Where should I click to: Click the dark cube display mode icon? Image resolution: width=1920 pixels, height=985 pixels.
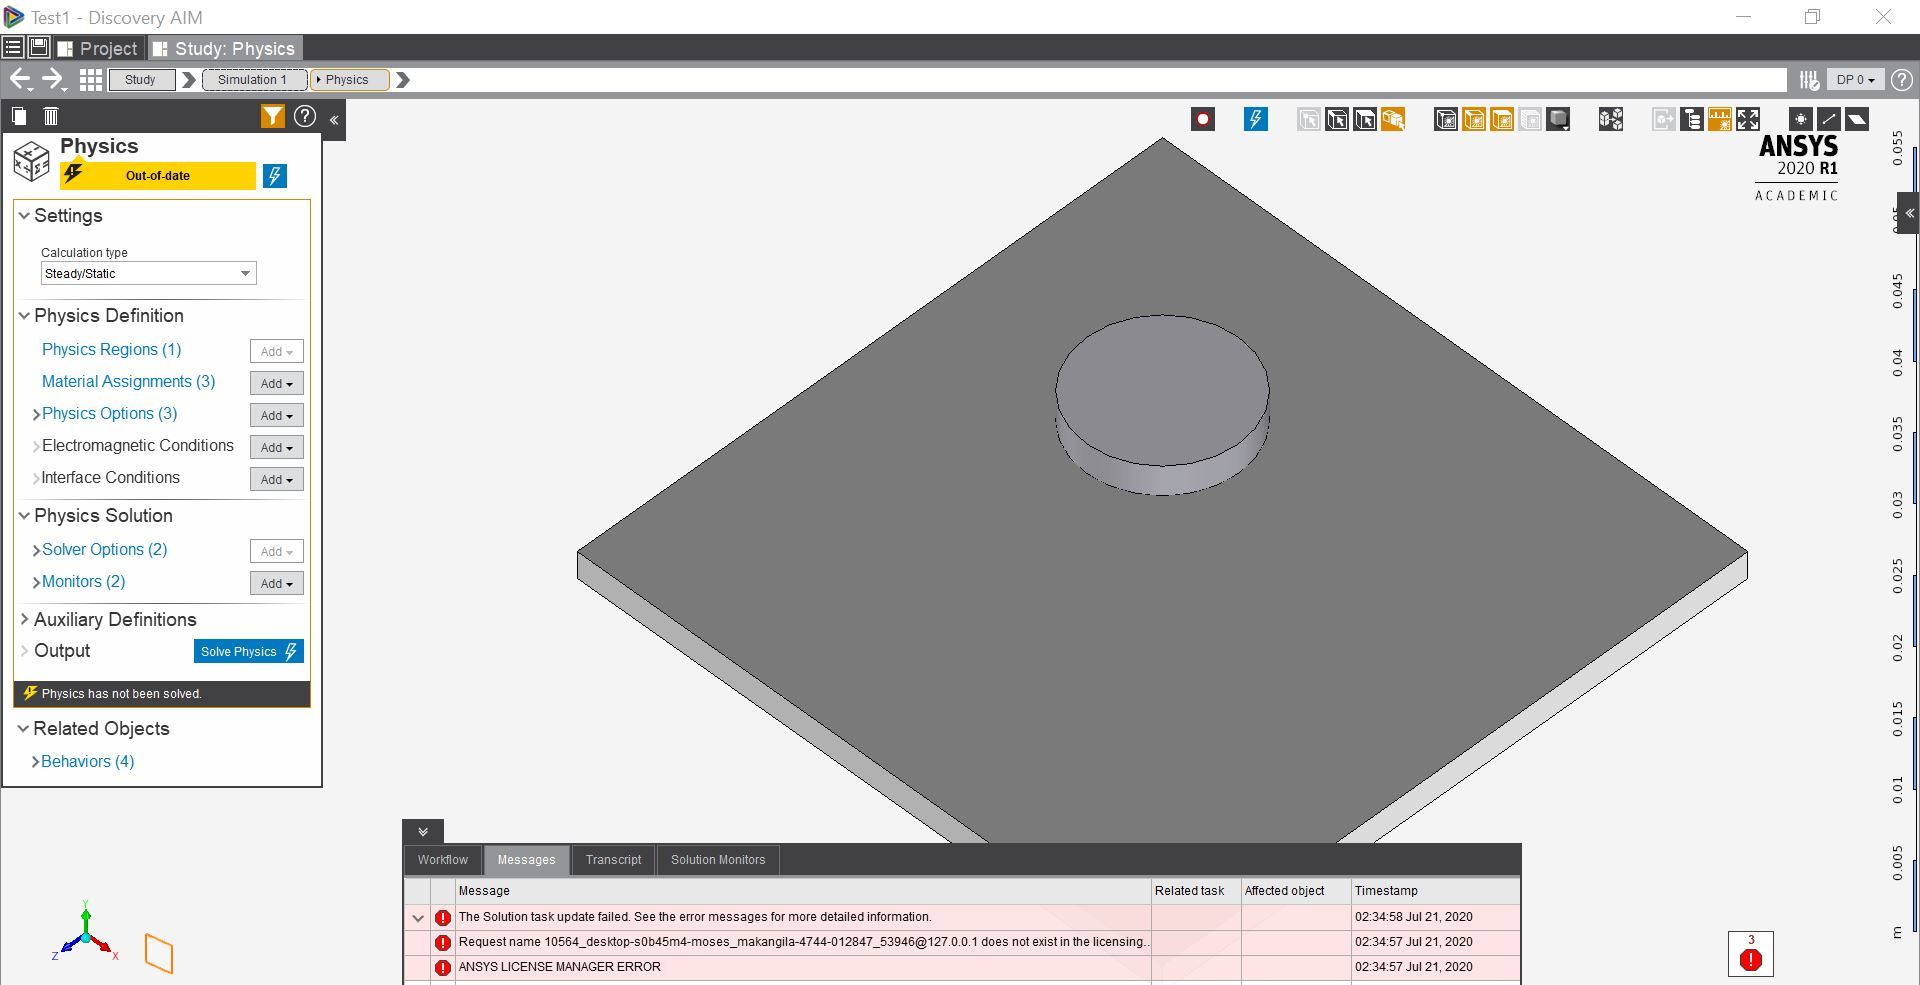click(1446, 120)
